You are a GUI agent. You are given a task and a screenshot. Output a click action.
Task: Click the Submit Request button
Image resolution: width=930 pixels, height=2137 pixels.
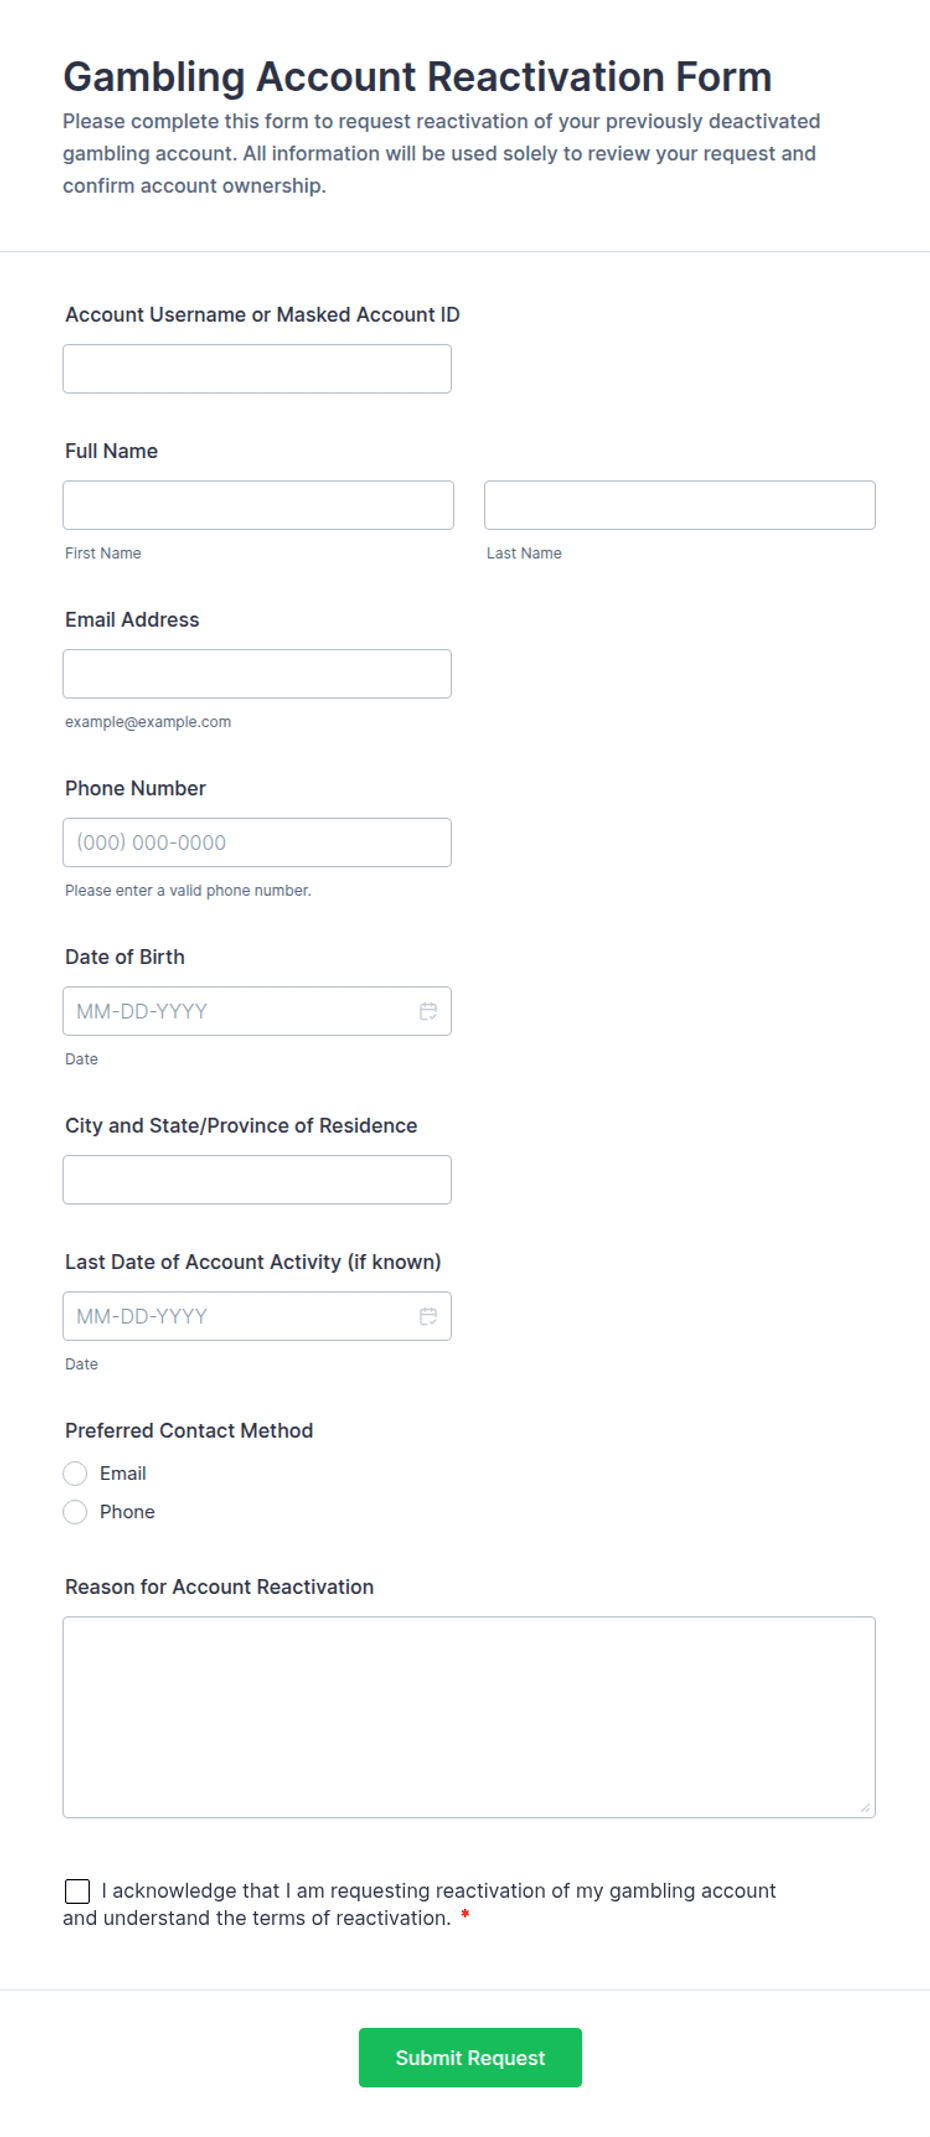click(x=470, y=2057)
